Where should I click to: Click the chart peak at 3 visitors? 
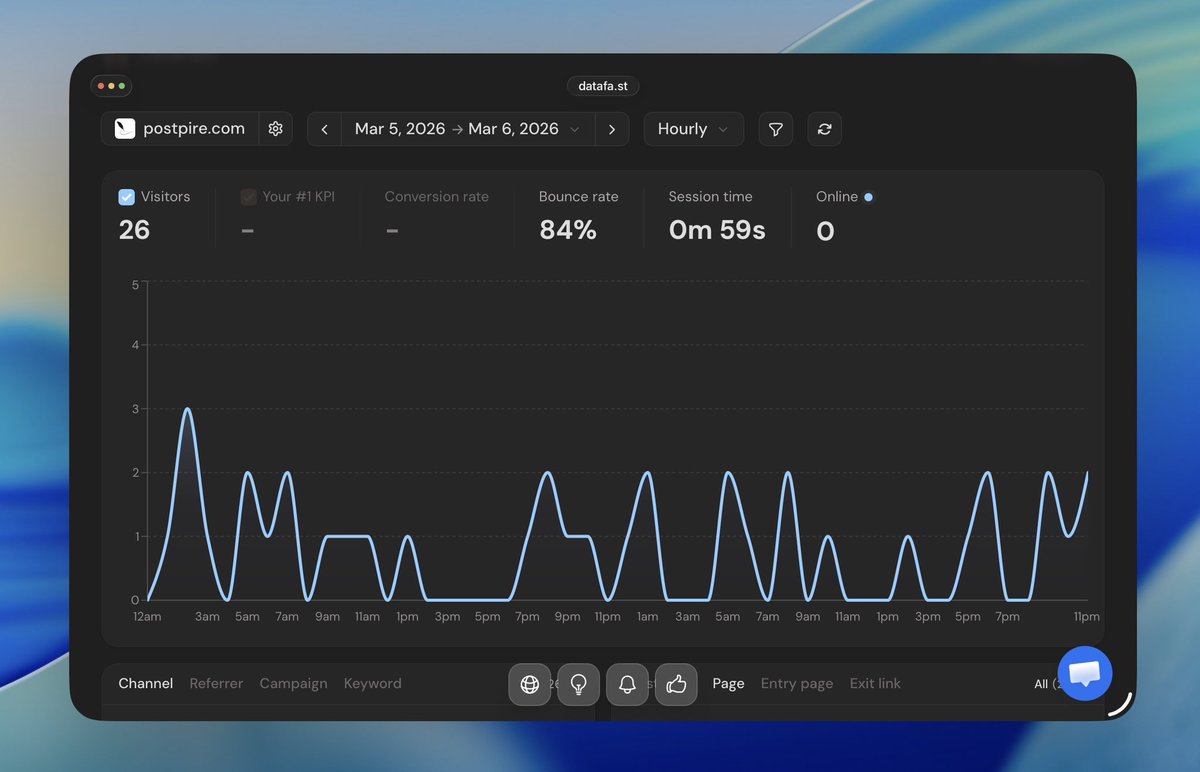187,409
